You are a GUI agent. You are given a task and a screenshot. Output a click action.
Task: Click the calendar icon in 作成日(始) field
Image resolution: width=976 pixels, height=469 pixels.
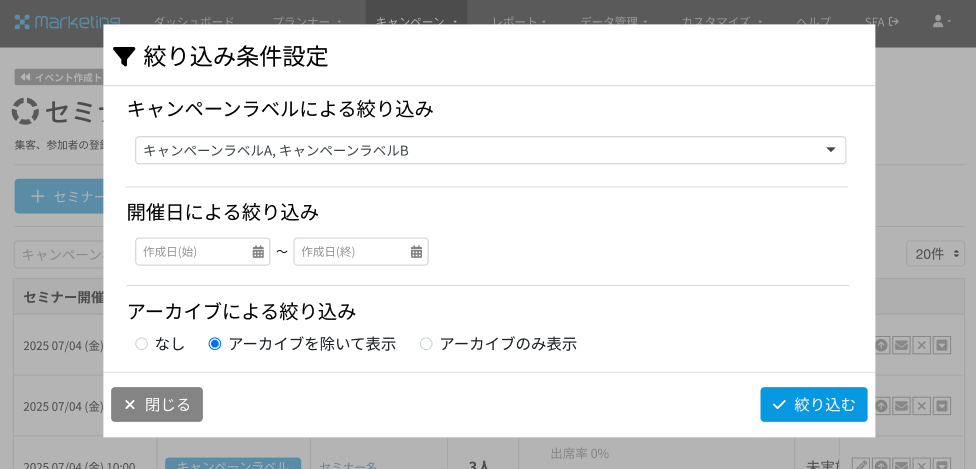point(258,252)
